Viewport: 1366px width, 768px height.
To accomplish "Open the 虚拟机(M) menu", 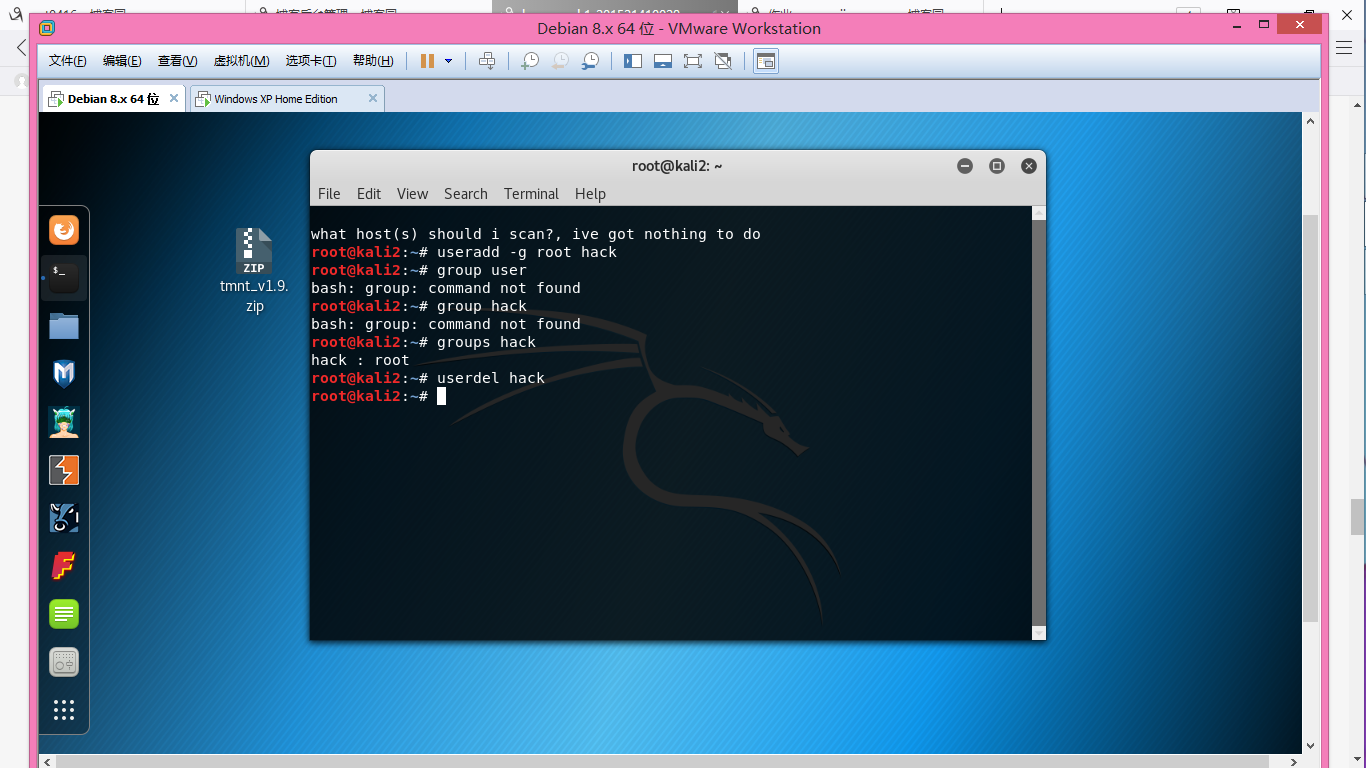I will coord(241,61).
